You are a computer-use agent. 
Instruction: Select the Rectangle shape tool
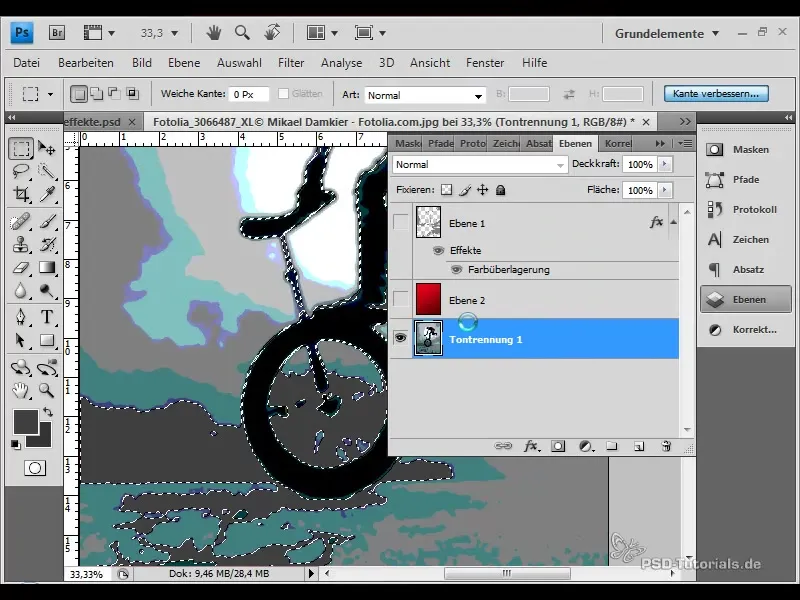pos(46,340)
